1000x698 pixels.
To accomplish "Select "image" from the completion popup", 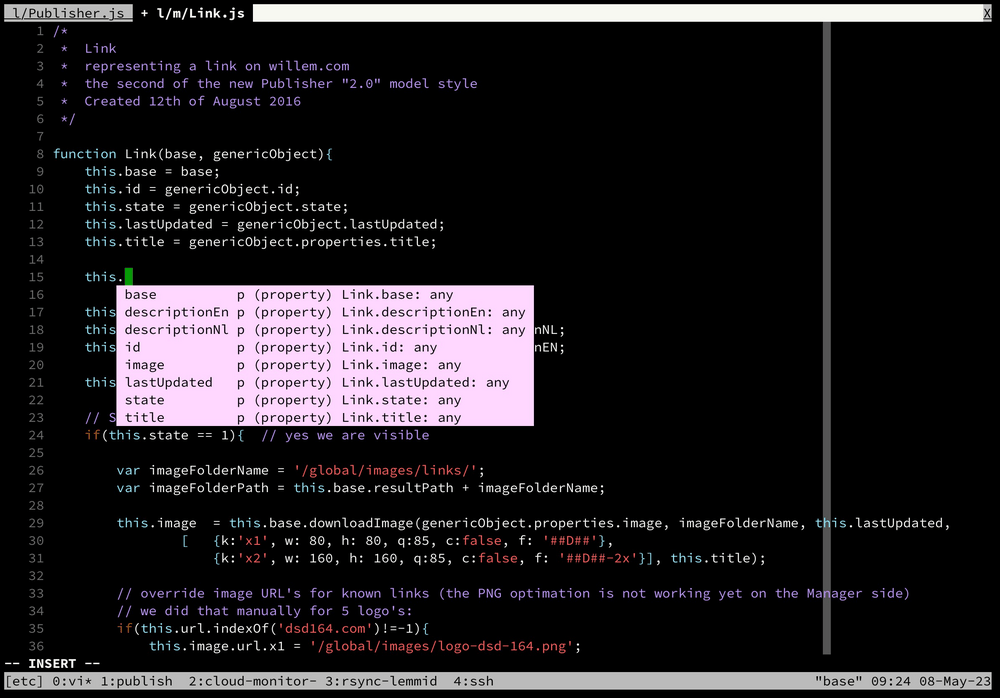I will pos(144,364).
